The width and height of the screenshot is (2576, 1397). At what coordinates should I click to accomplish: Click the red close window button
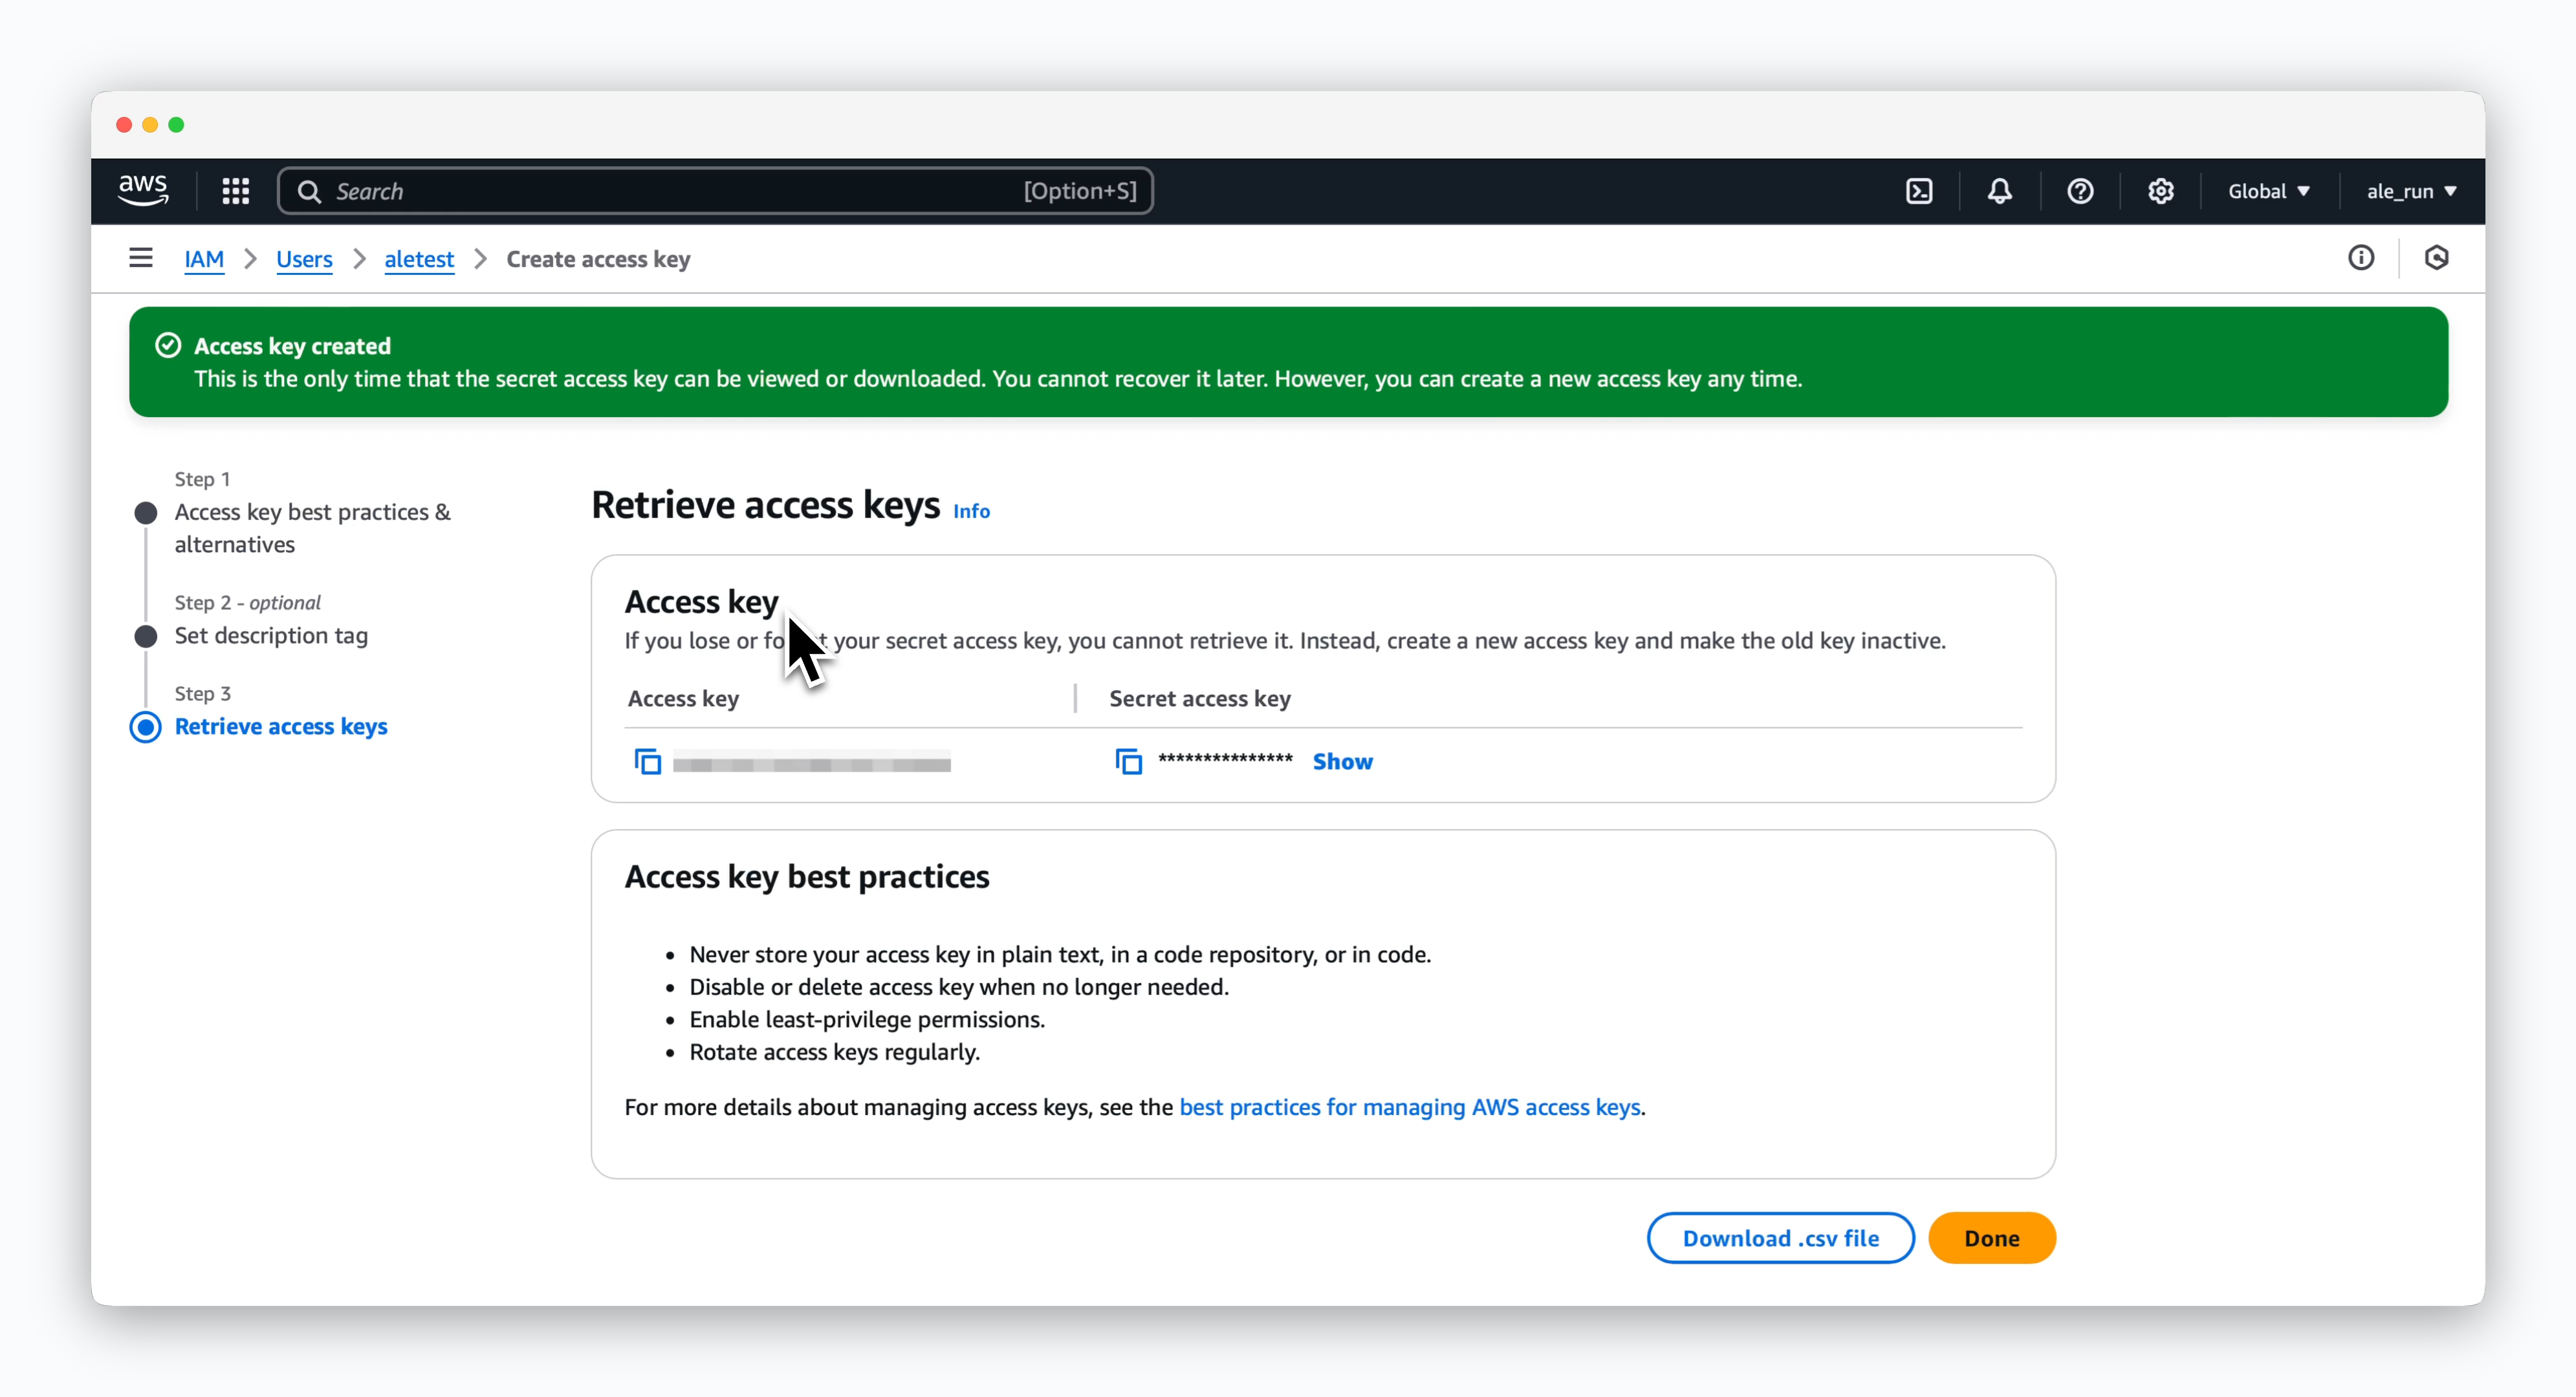tap(124, 125)
